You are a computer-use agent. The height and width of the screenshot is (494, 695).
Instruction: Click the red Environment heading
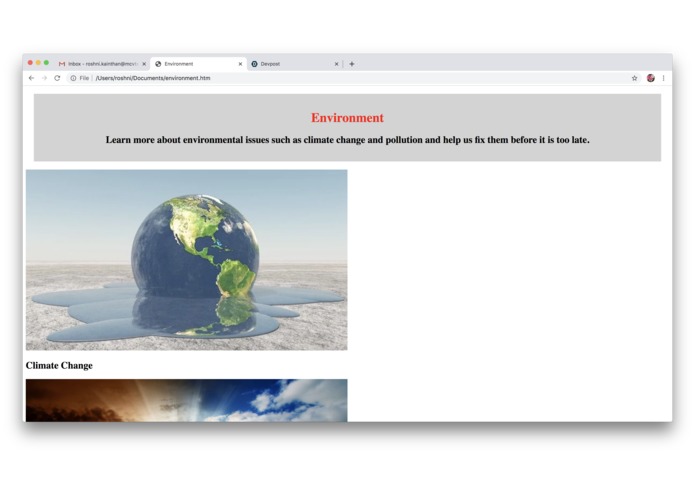pos(347,118)
